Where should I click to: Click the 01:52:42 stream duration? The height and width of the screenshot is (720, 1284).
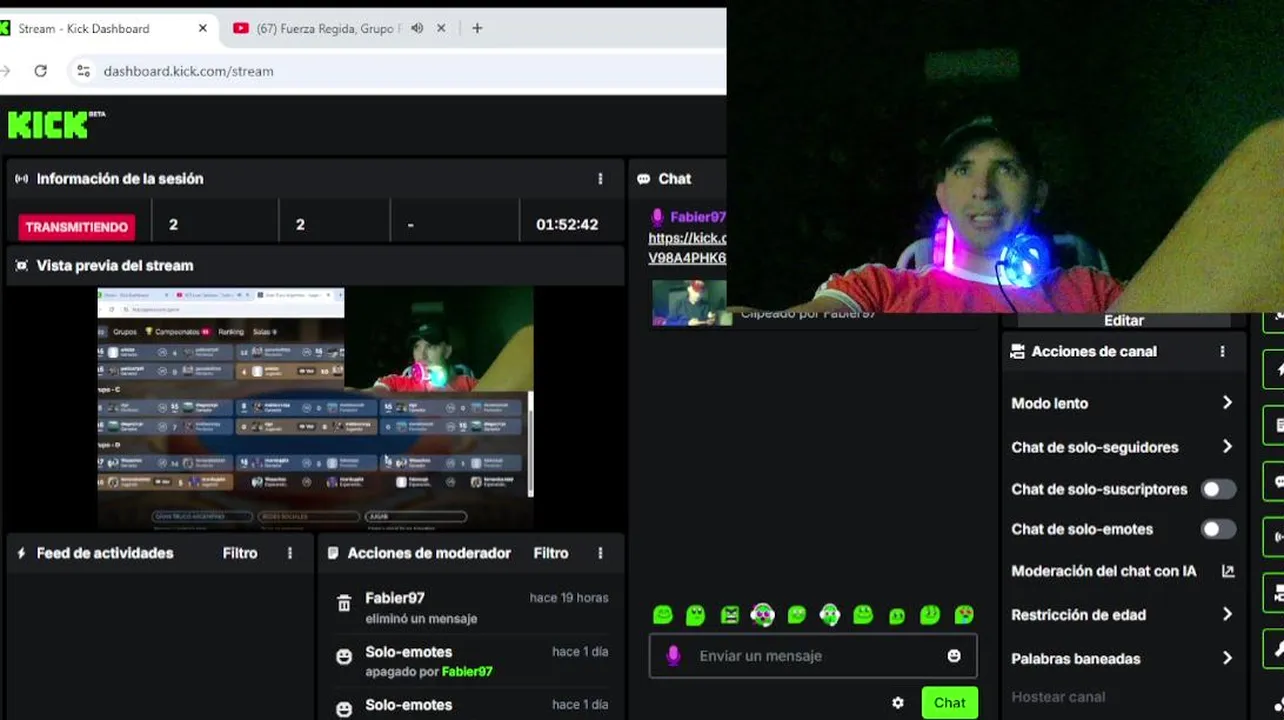pos(567,225)
